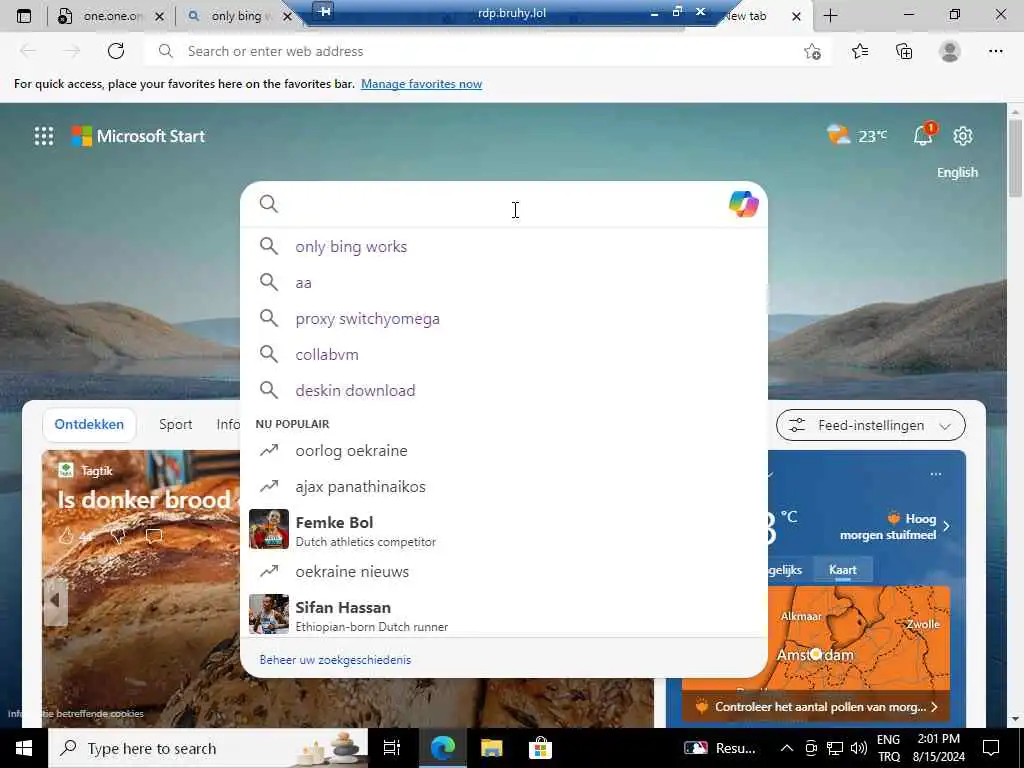
Task: Switch to the Ontdekken feed tab
Action: pos(89,424)
